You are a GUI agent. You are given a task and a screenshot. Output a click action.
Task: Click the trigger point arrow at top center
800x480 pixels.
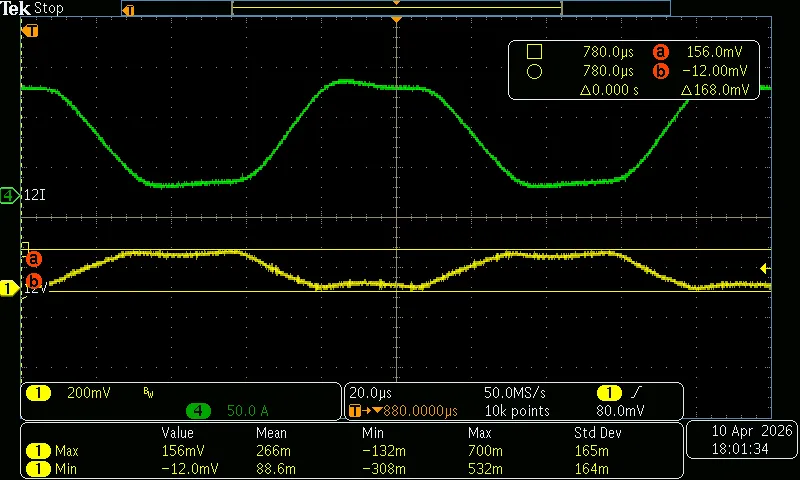[396, 19]
